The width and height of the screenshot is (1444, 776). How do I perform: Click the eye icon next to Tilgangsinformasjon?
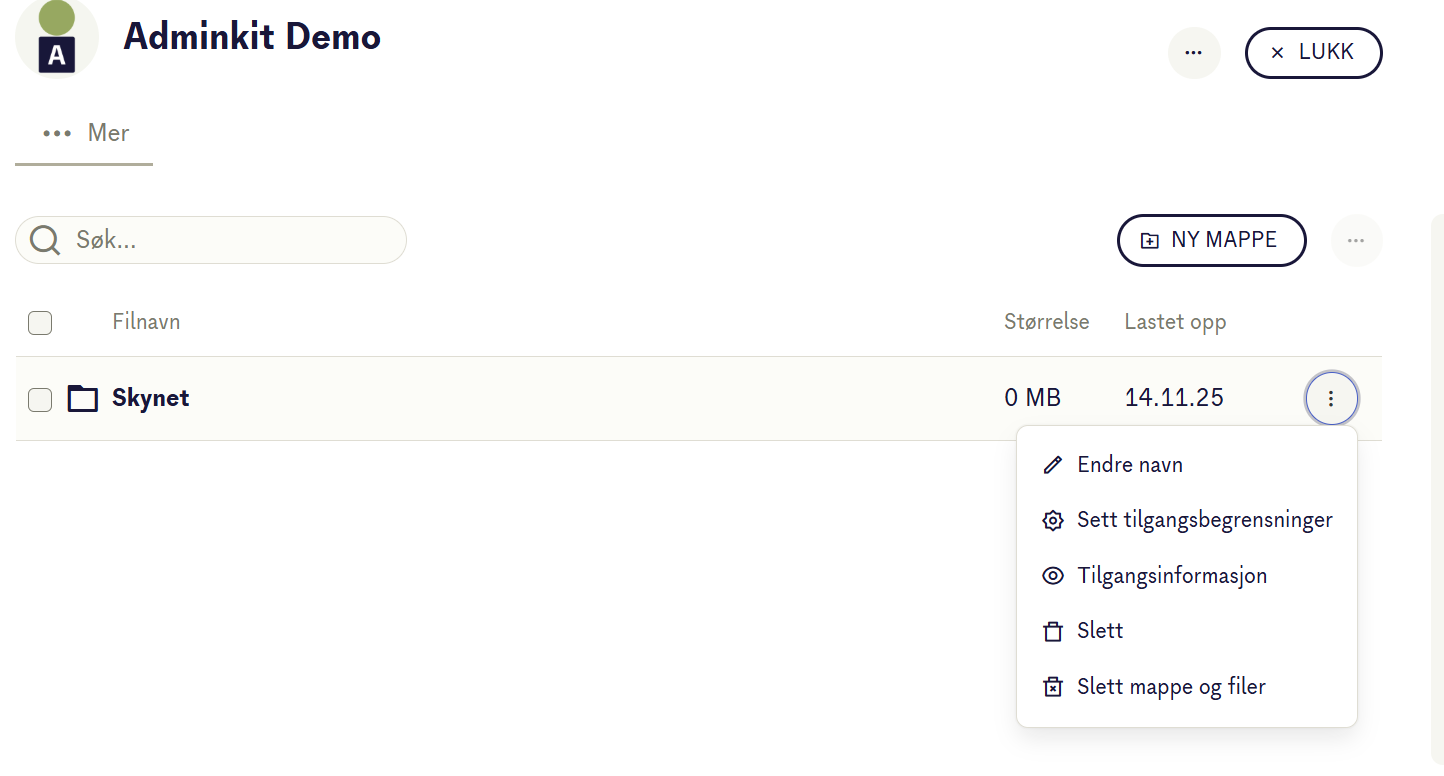tap(1052, 576)
